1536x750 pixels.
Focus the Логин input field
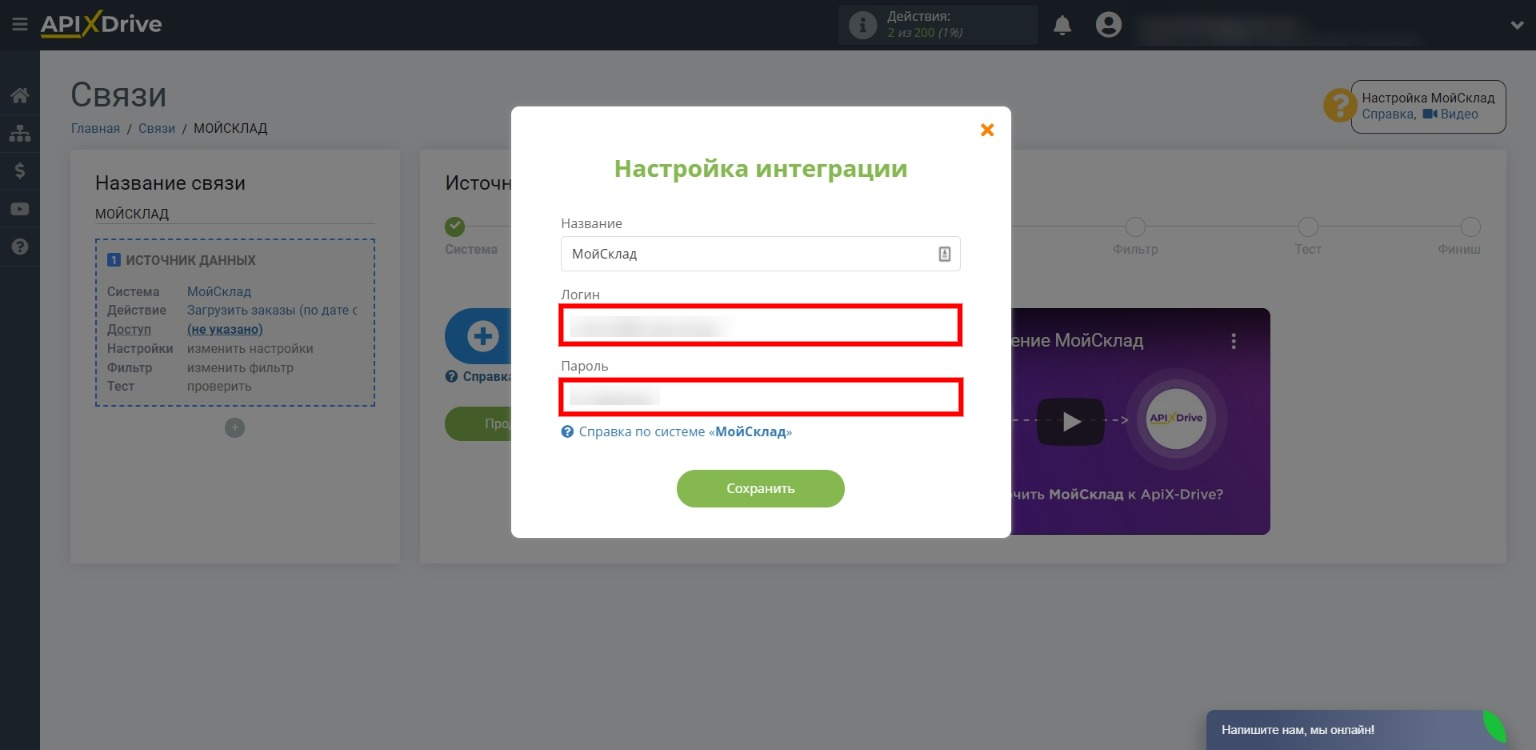coord(760,326)
